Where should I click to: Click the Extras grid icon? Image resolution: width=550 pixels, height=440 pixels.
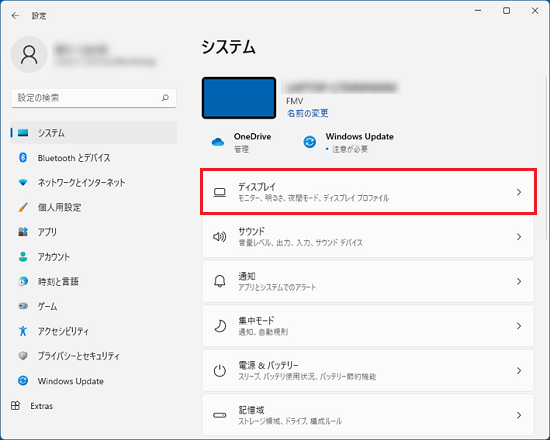coord(15,406)
